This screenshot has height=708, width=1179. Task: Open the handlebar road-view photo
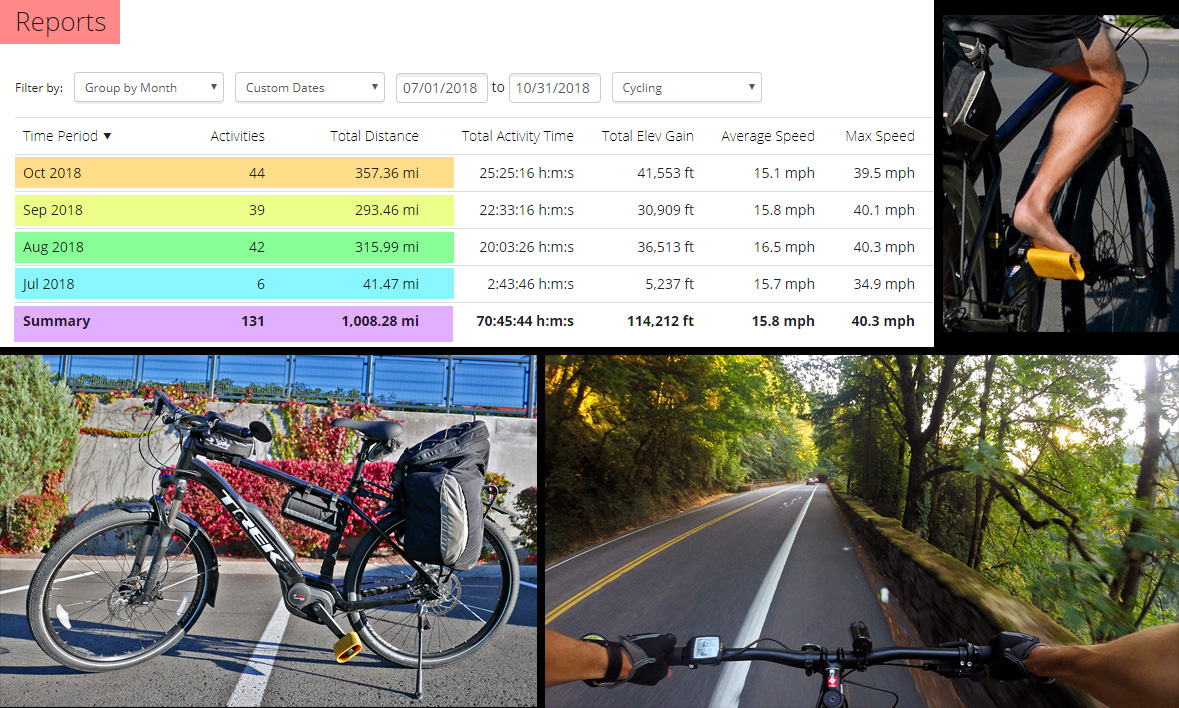[x=861, y=530]
